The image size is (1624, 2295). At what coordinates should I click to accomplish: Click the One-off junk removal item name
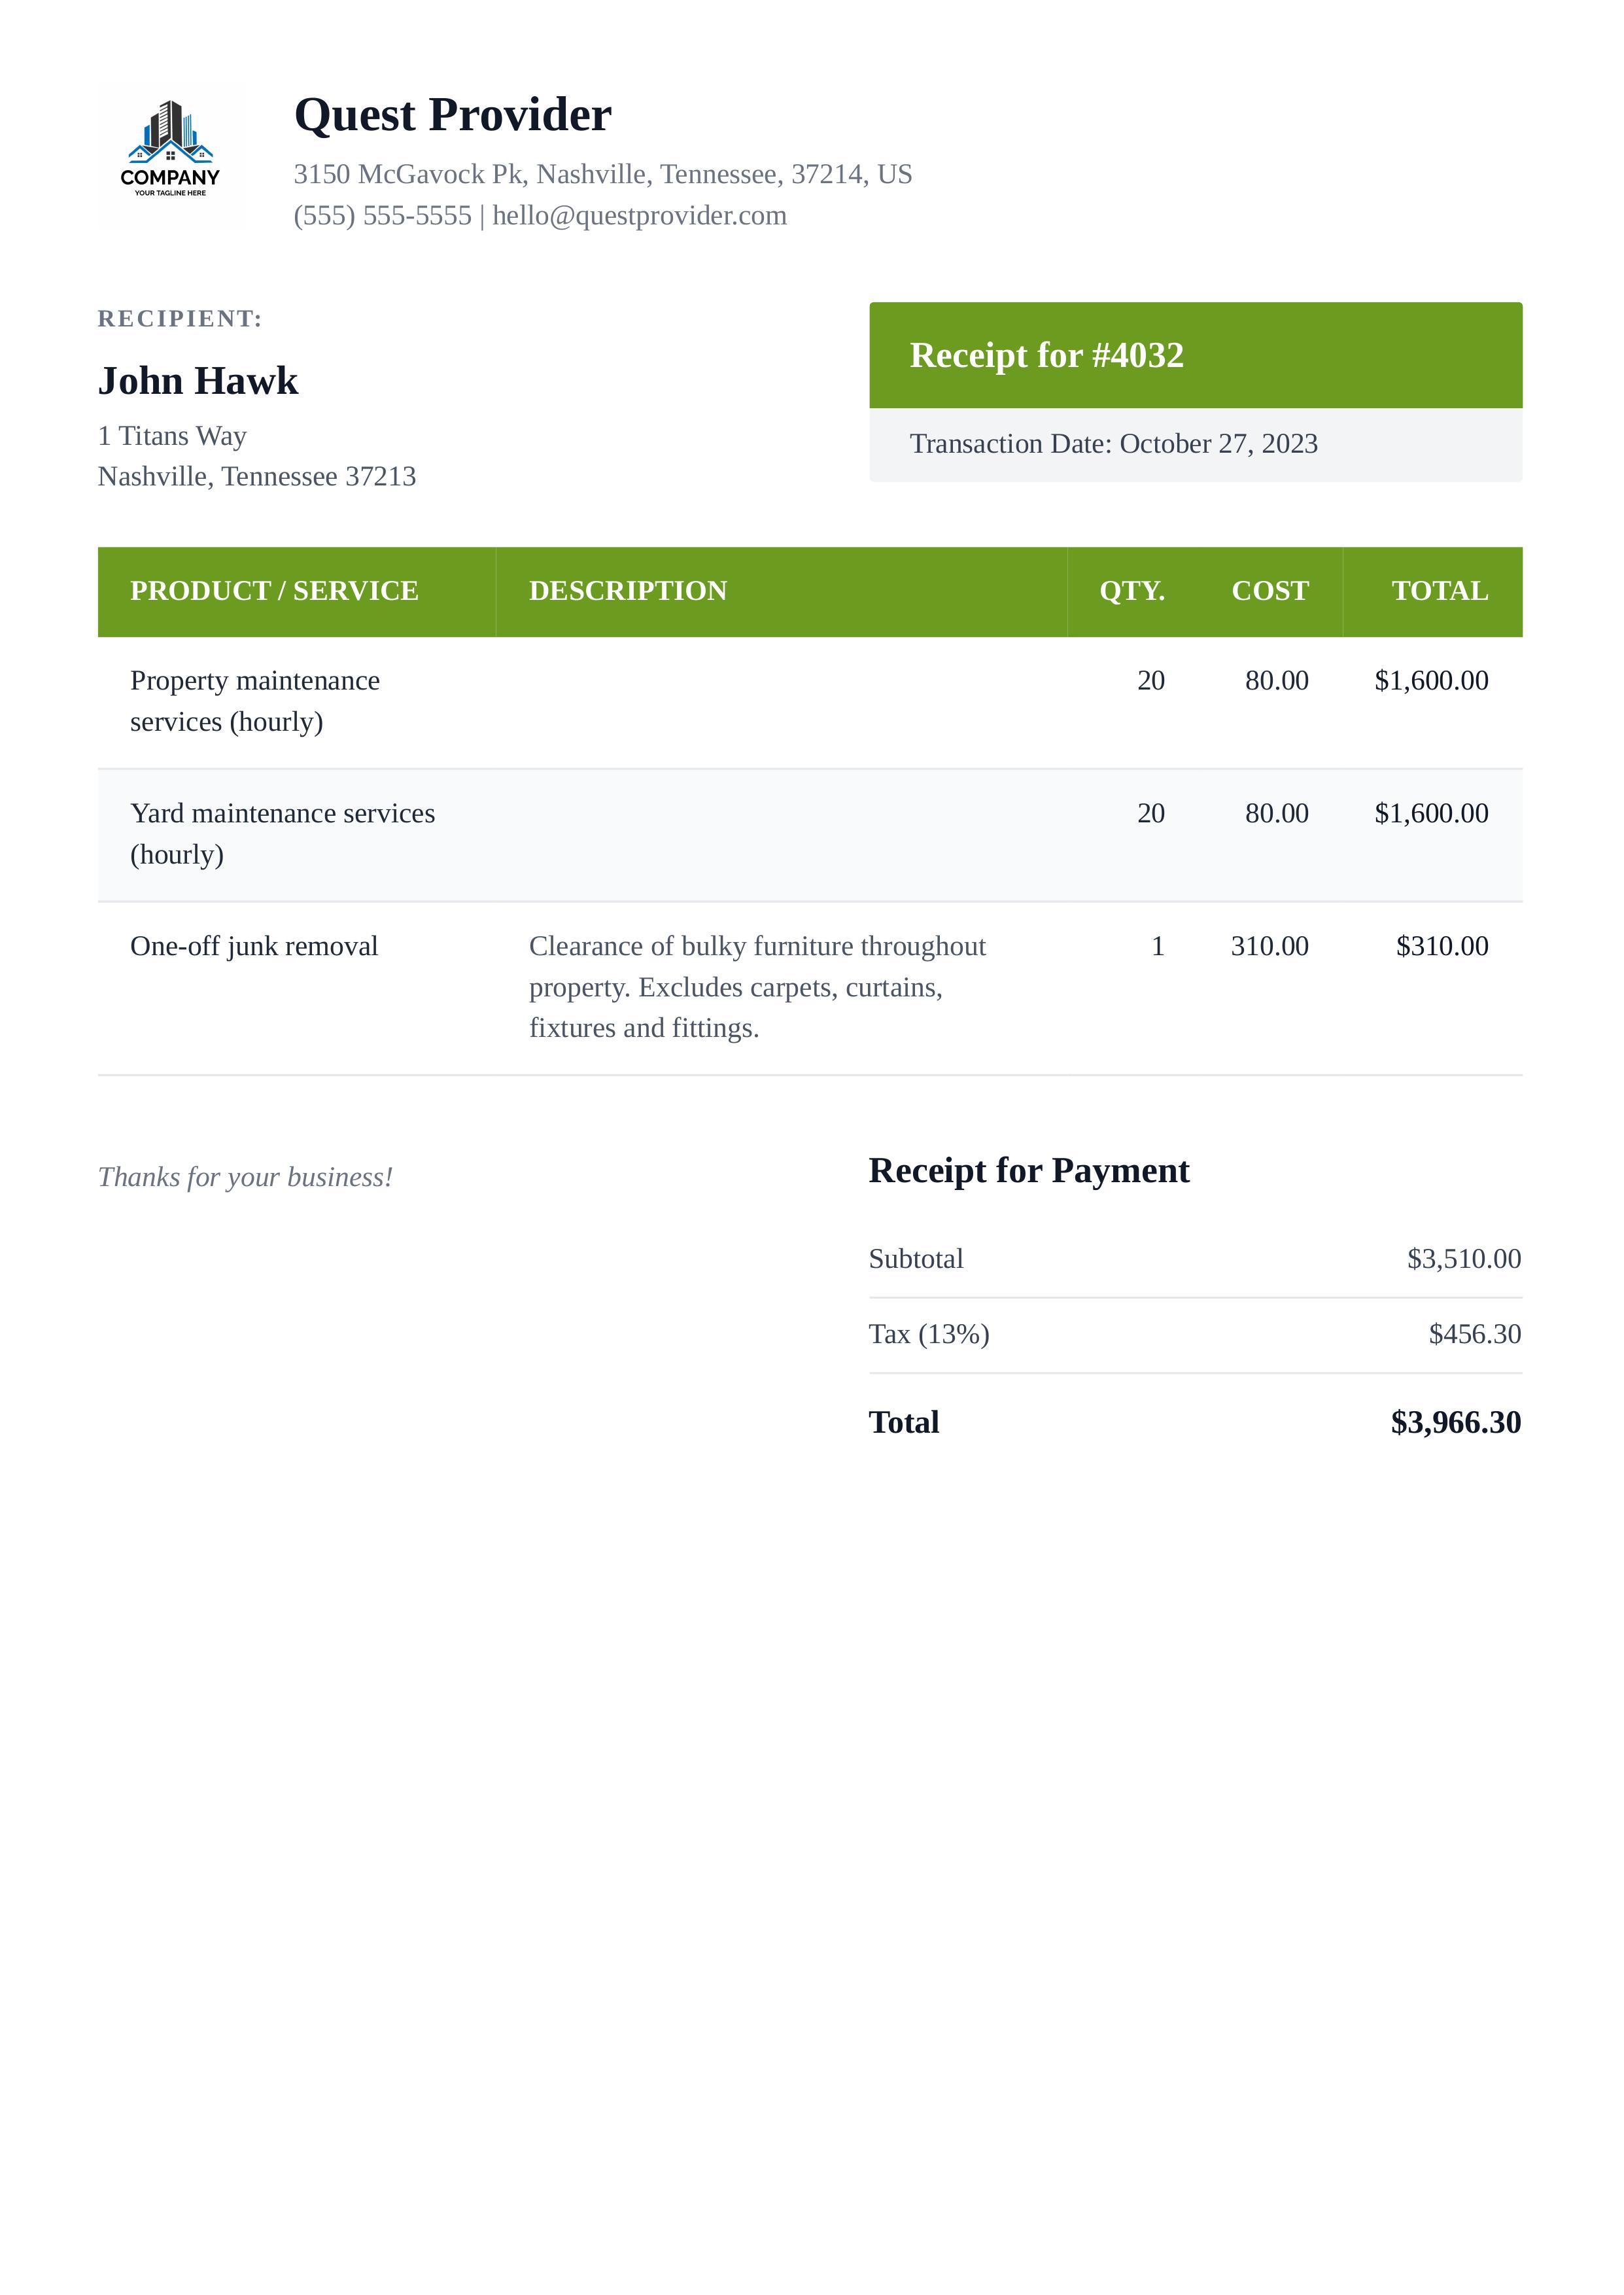[x=254, y=946]
